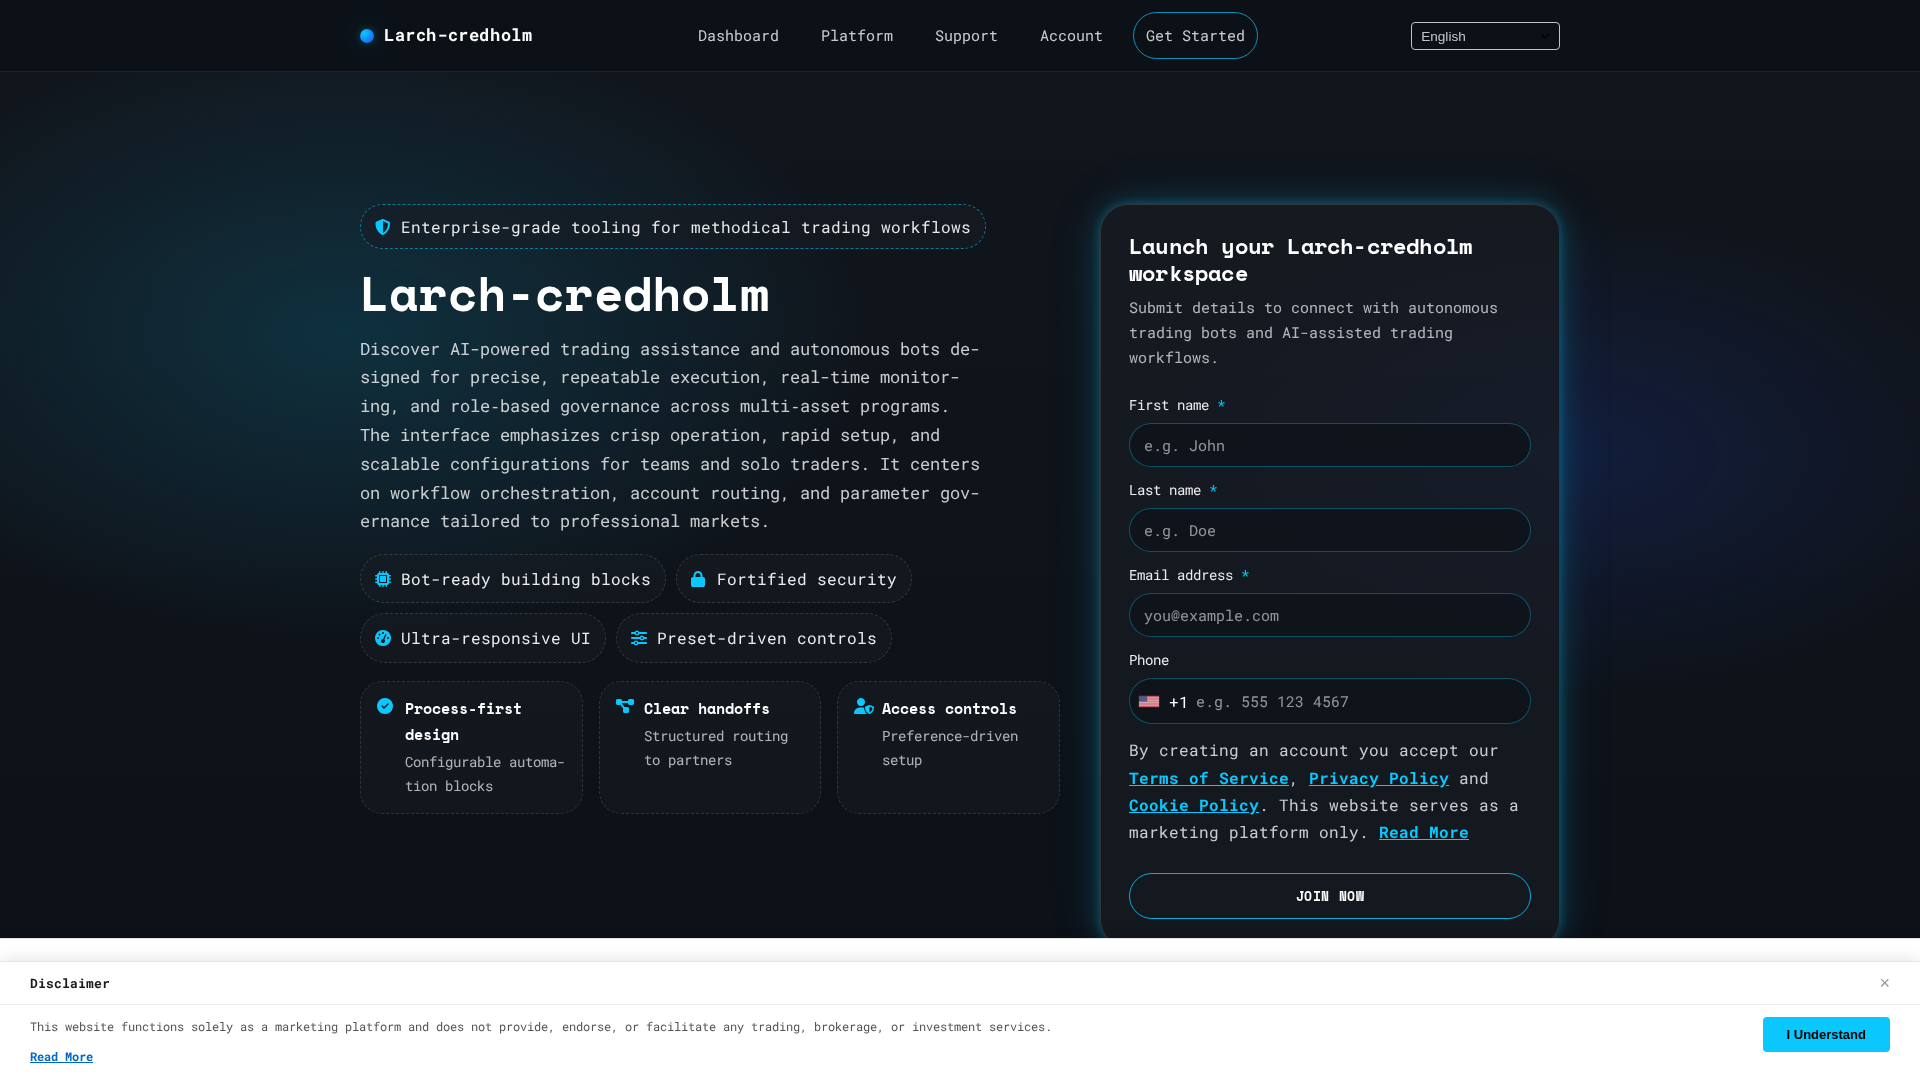Open the Privacy Policy link

(1379, 778)
